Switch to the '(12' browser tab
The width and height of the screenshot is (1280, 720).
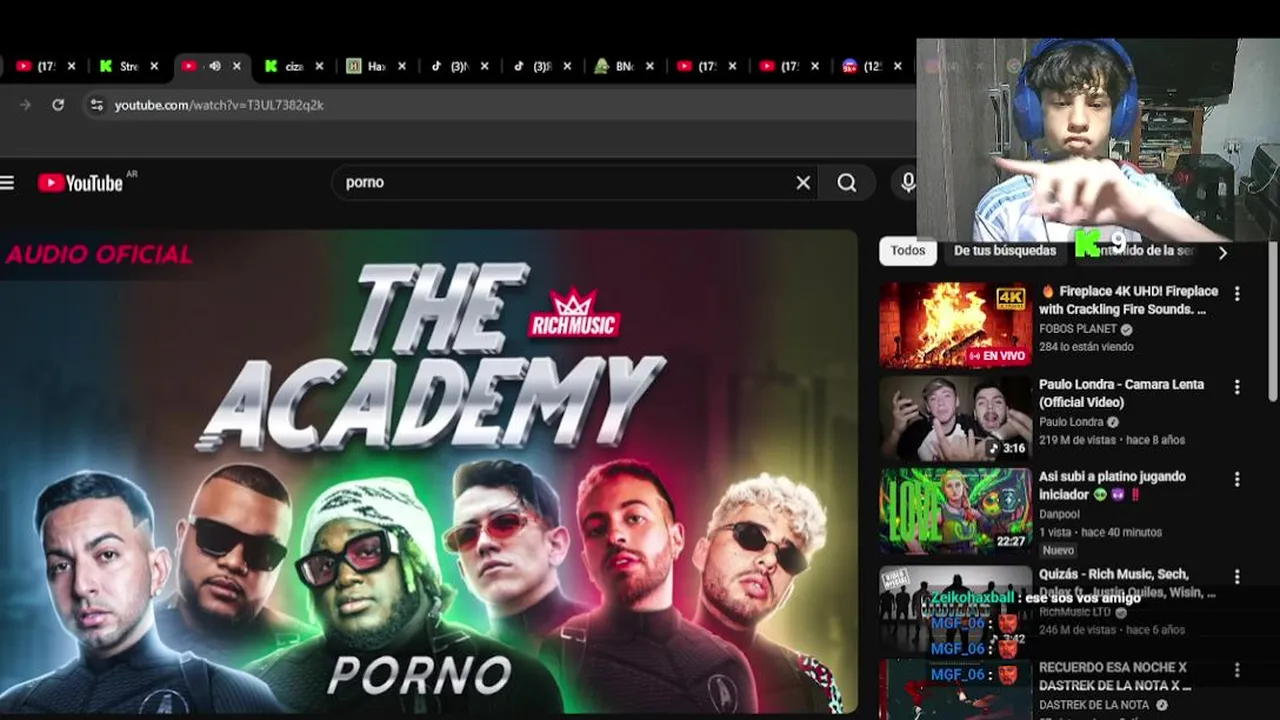pyautogui.click(x=864, y=66)
